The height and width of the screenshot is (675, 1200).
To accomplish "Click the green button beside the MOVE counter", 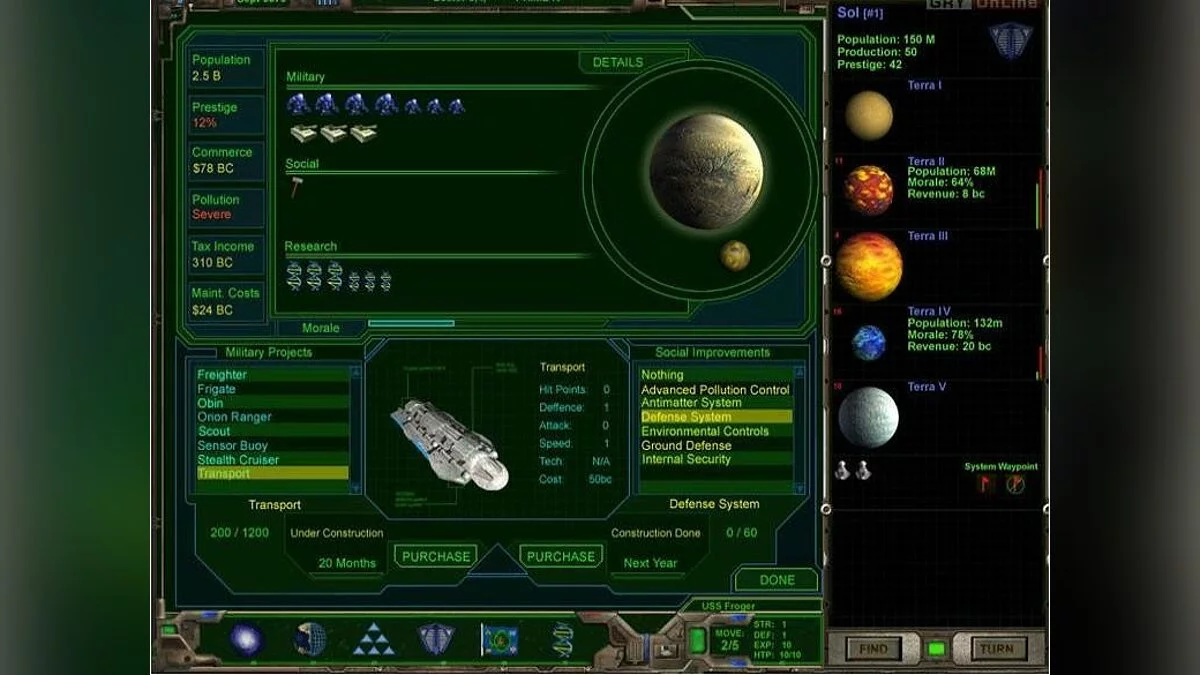I will [x=698, y=640].
